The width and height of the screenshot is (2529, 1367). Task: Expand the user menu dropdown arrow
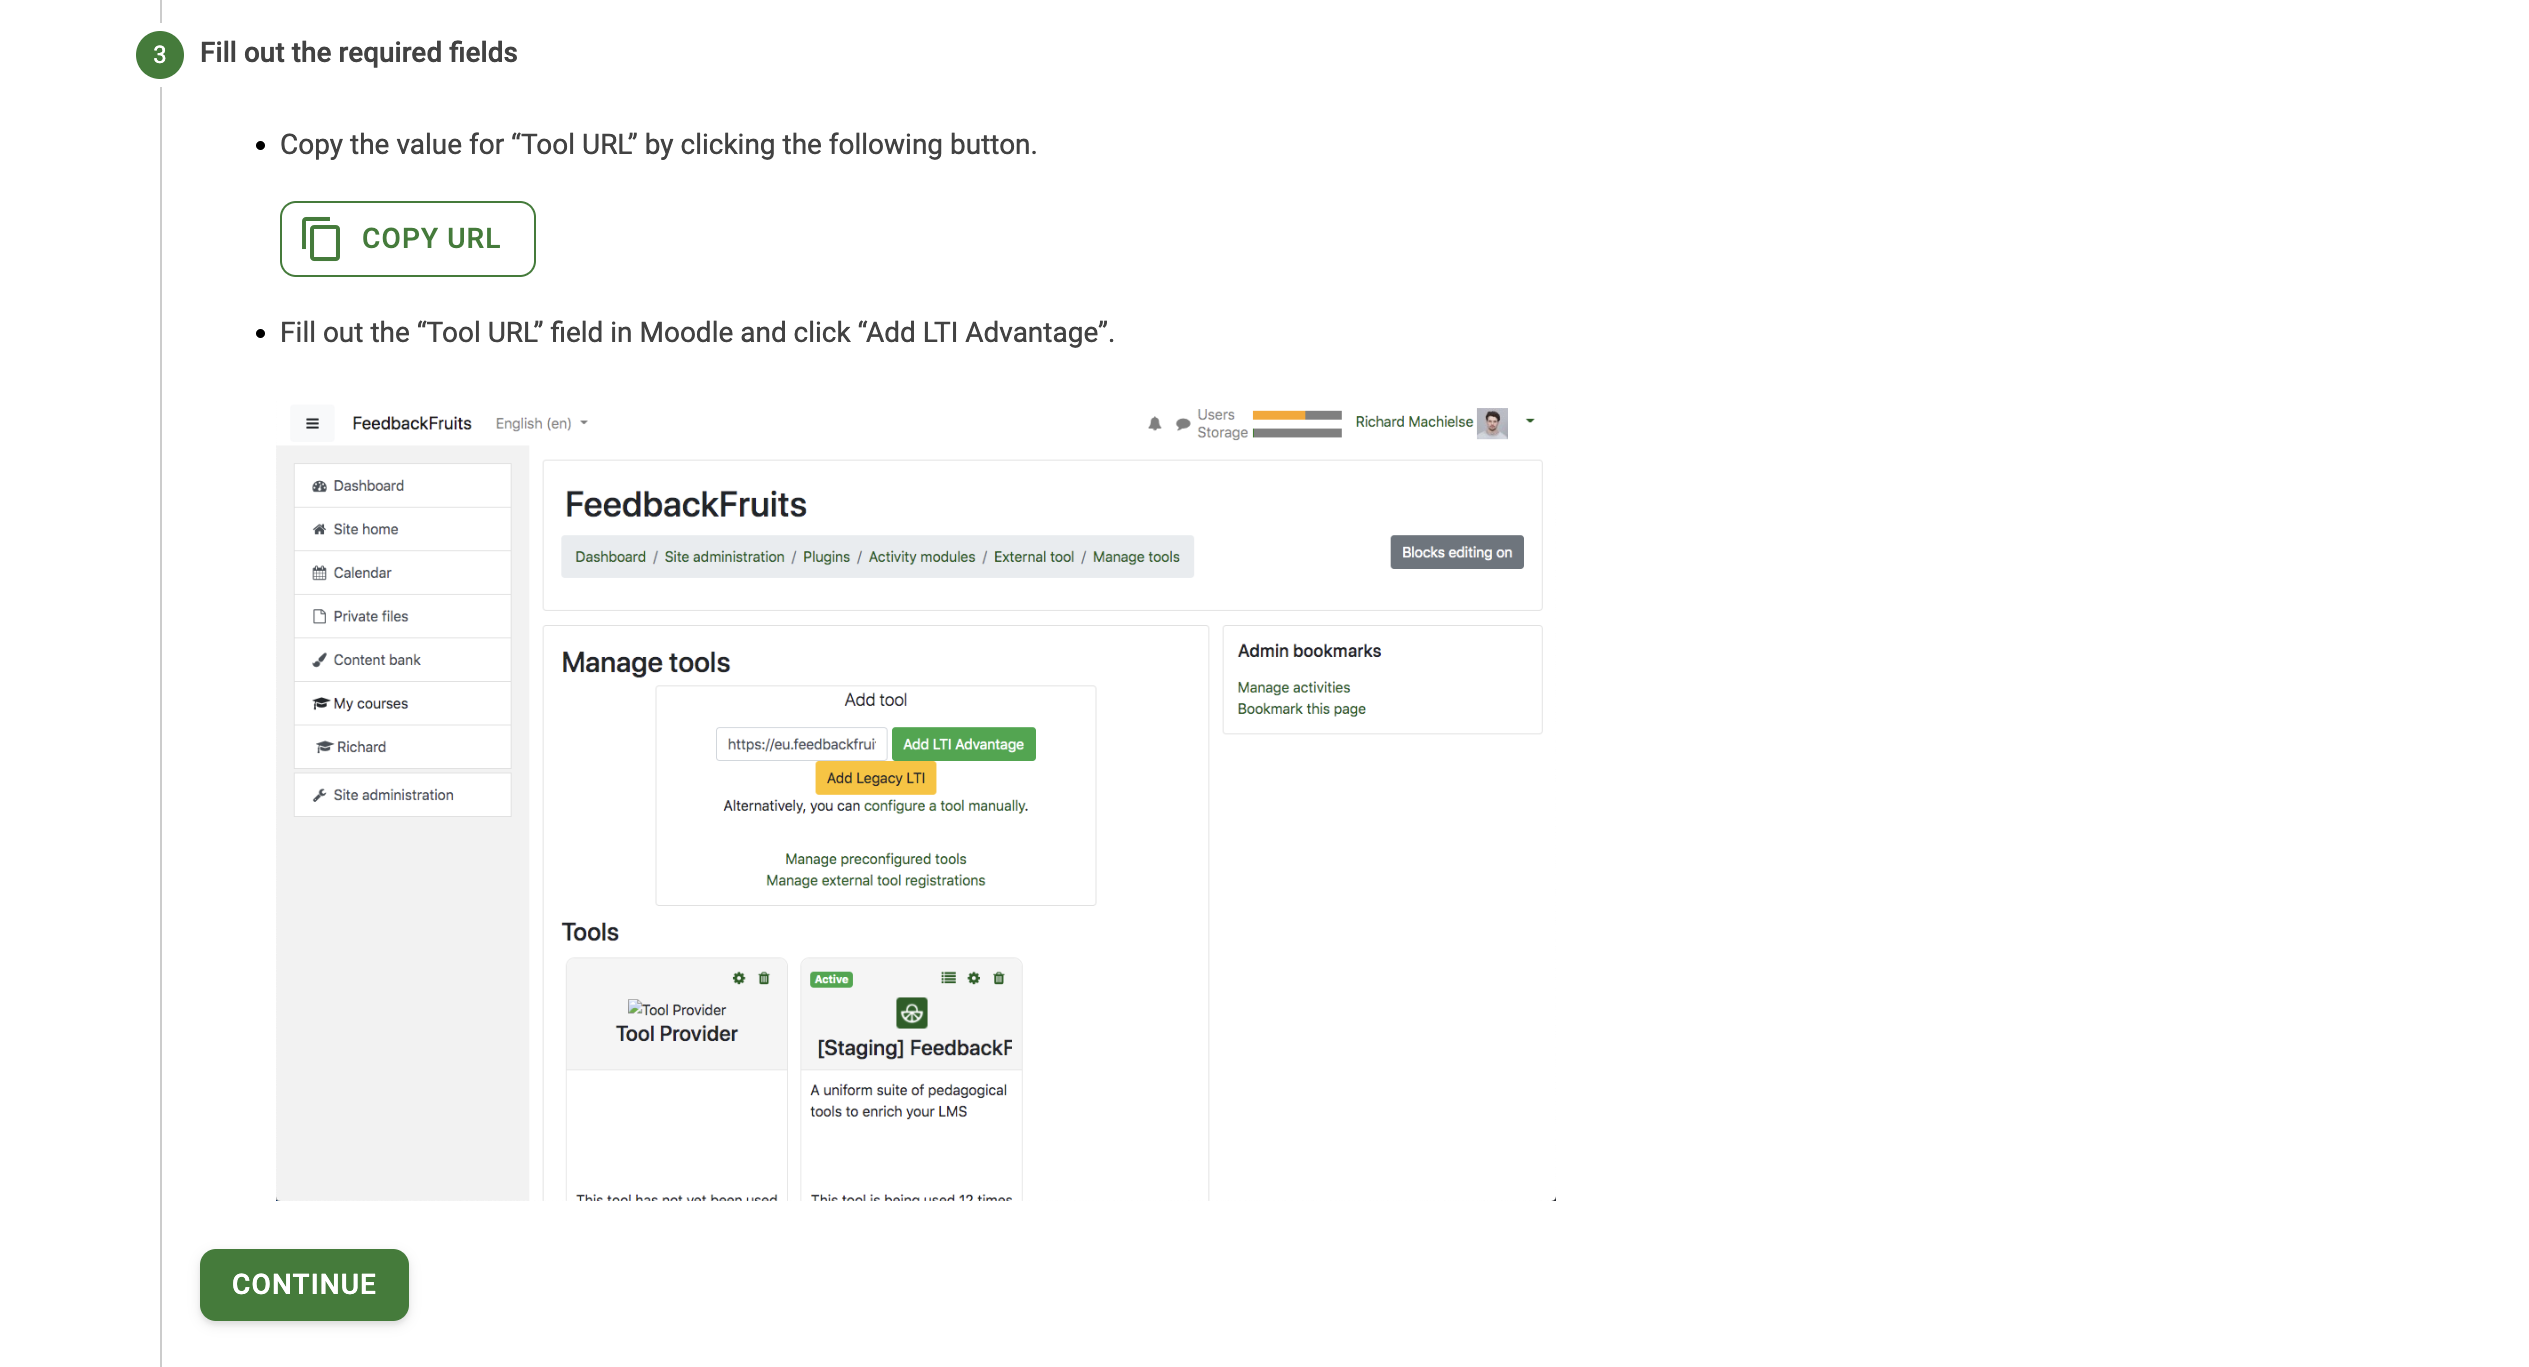1530,421
